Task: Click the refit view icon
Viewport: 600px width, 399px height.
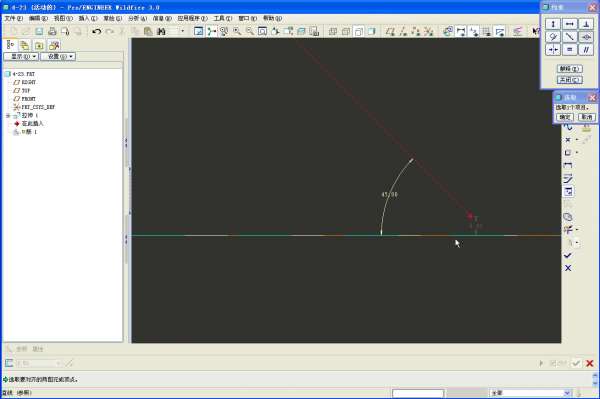Action: (x=262, y=31)
